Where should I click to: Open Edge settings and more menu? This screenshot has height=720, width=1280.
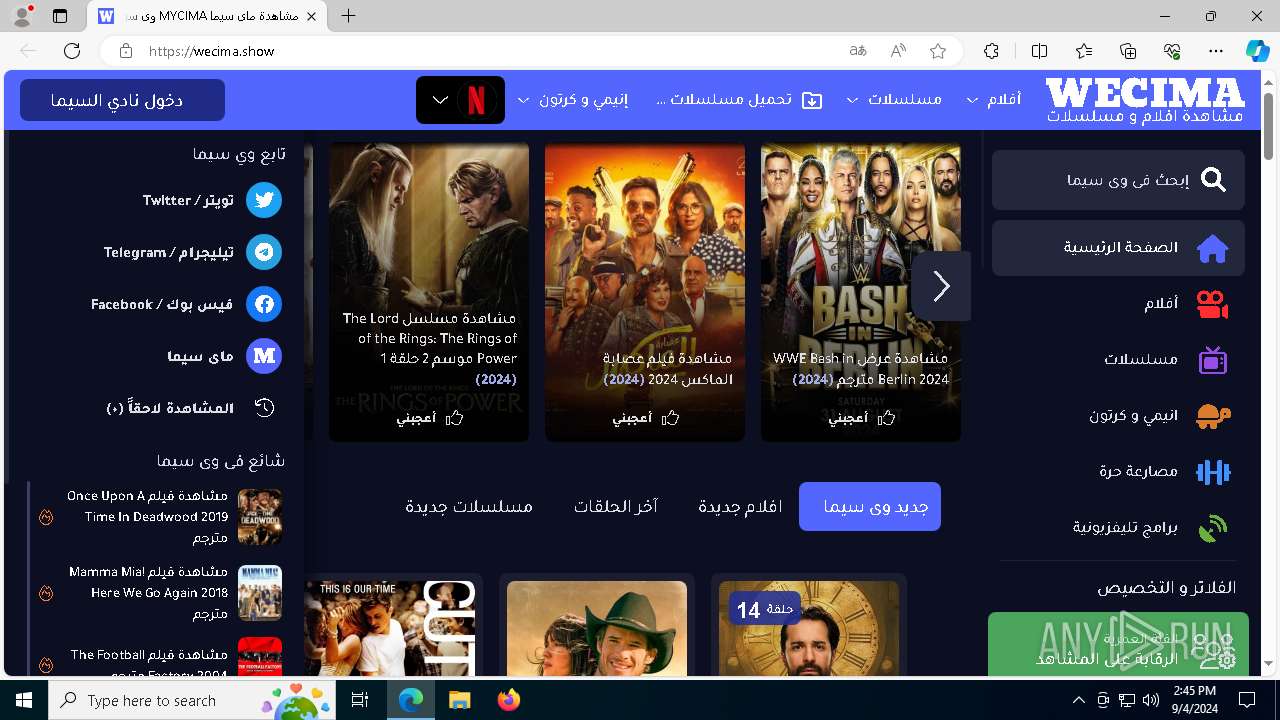[1216, 51]
